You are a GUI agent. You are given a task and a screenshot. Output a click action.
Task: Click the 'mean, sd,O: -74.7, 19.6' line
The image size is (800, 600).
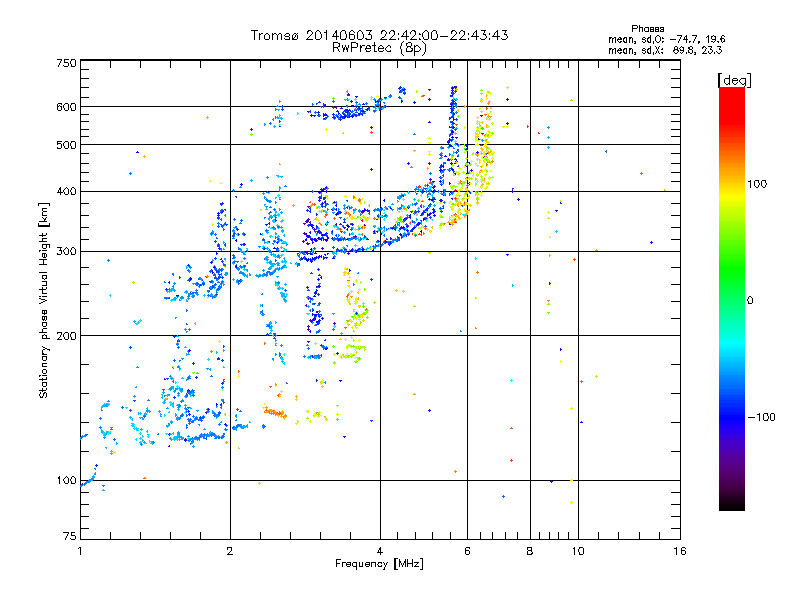coord(666,39)
